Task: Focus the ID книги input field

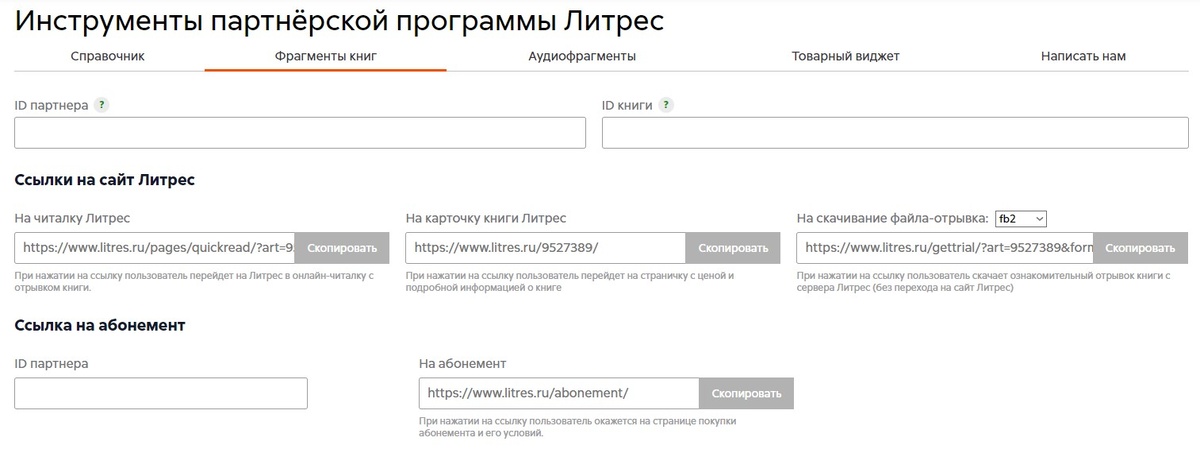Action: point(895,133)
